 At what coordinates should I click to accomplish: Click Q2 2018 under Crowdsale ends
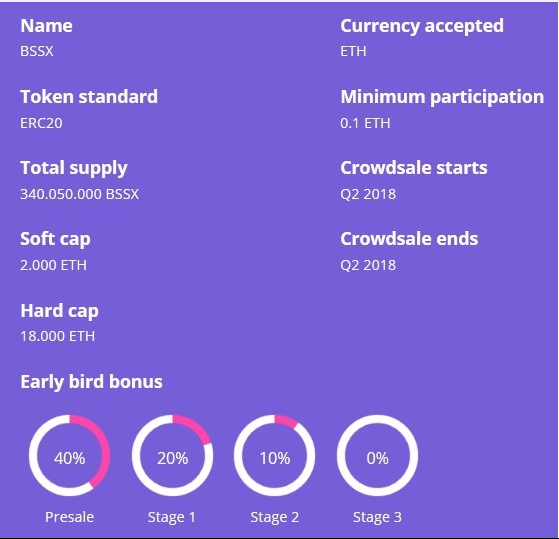(368, 265)
